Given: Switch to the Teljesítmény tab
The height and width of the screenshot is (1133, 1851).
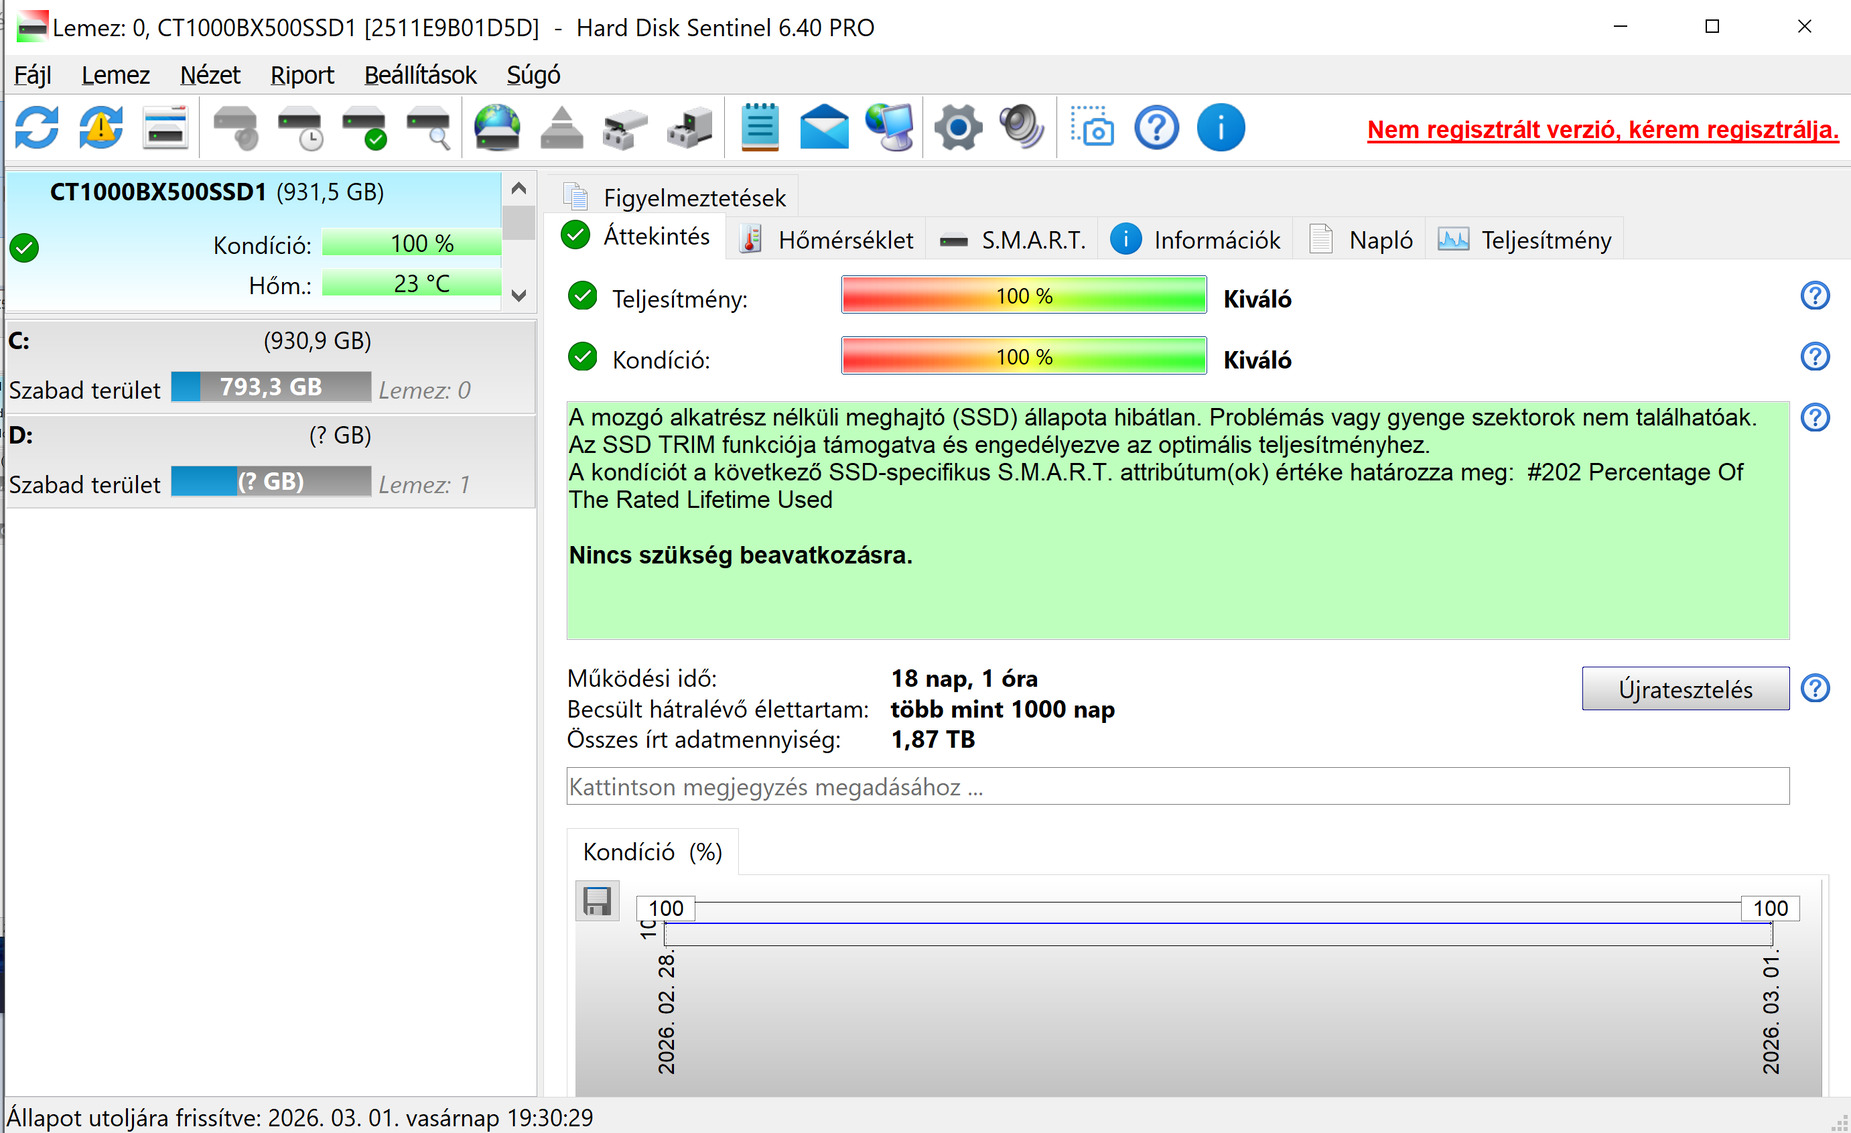Looking at the screenshot, I should click(1525, 240).
